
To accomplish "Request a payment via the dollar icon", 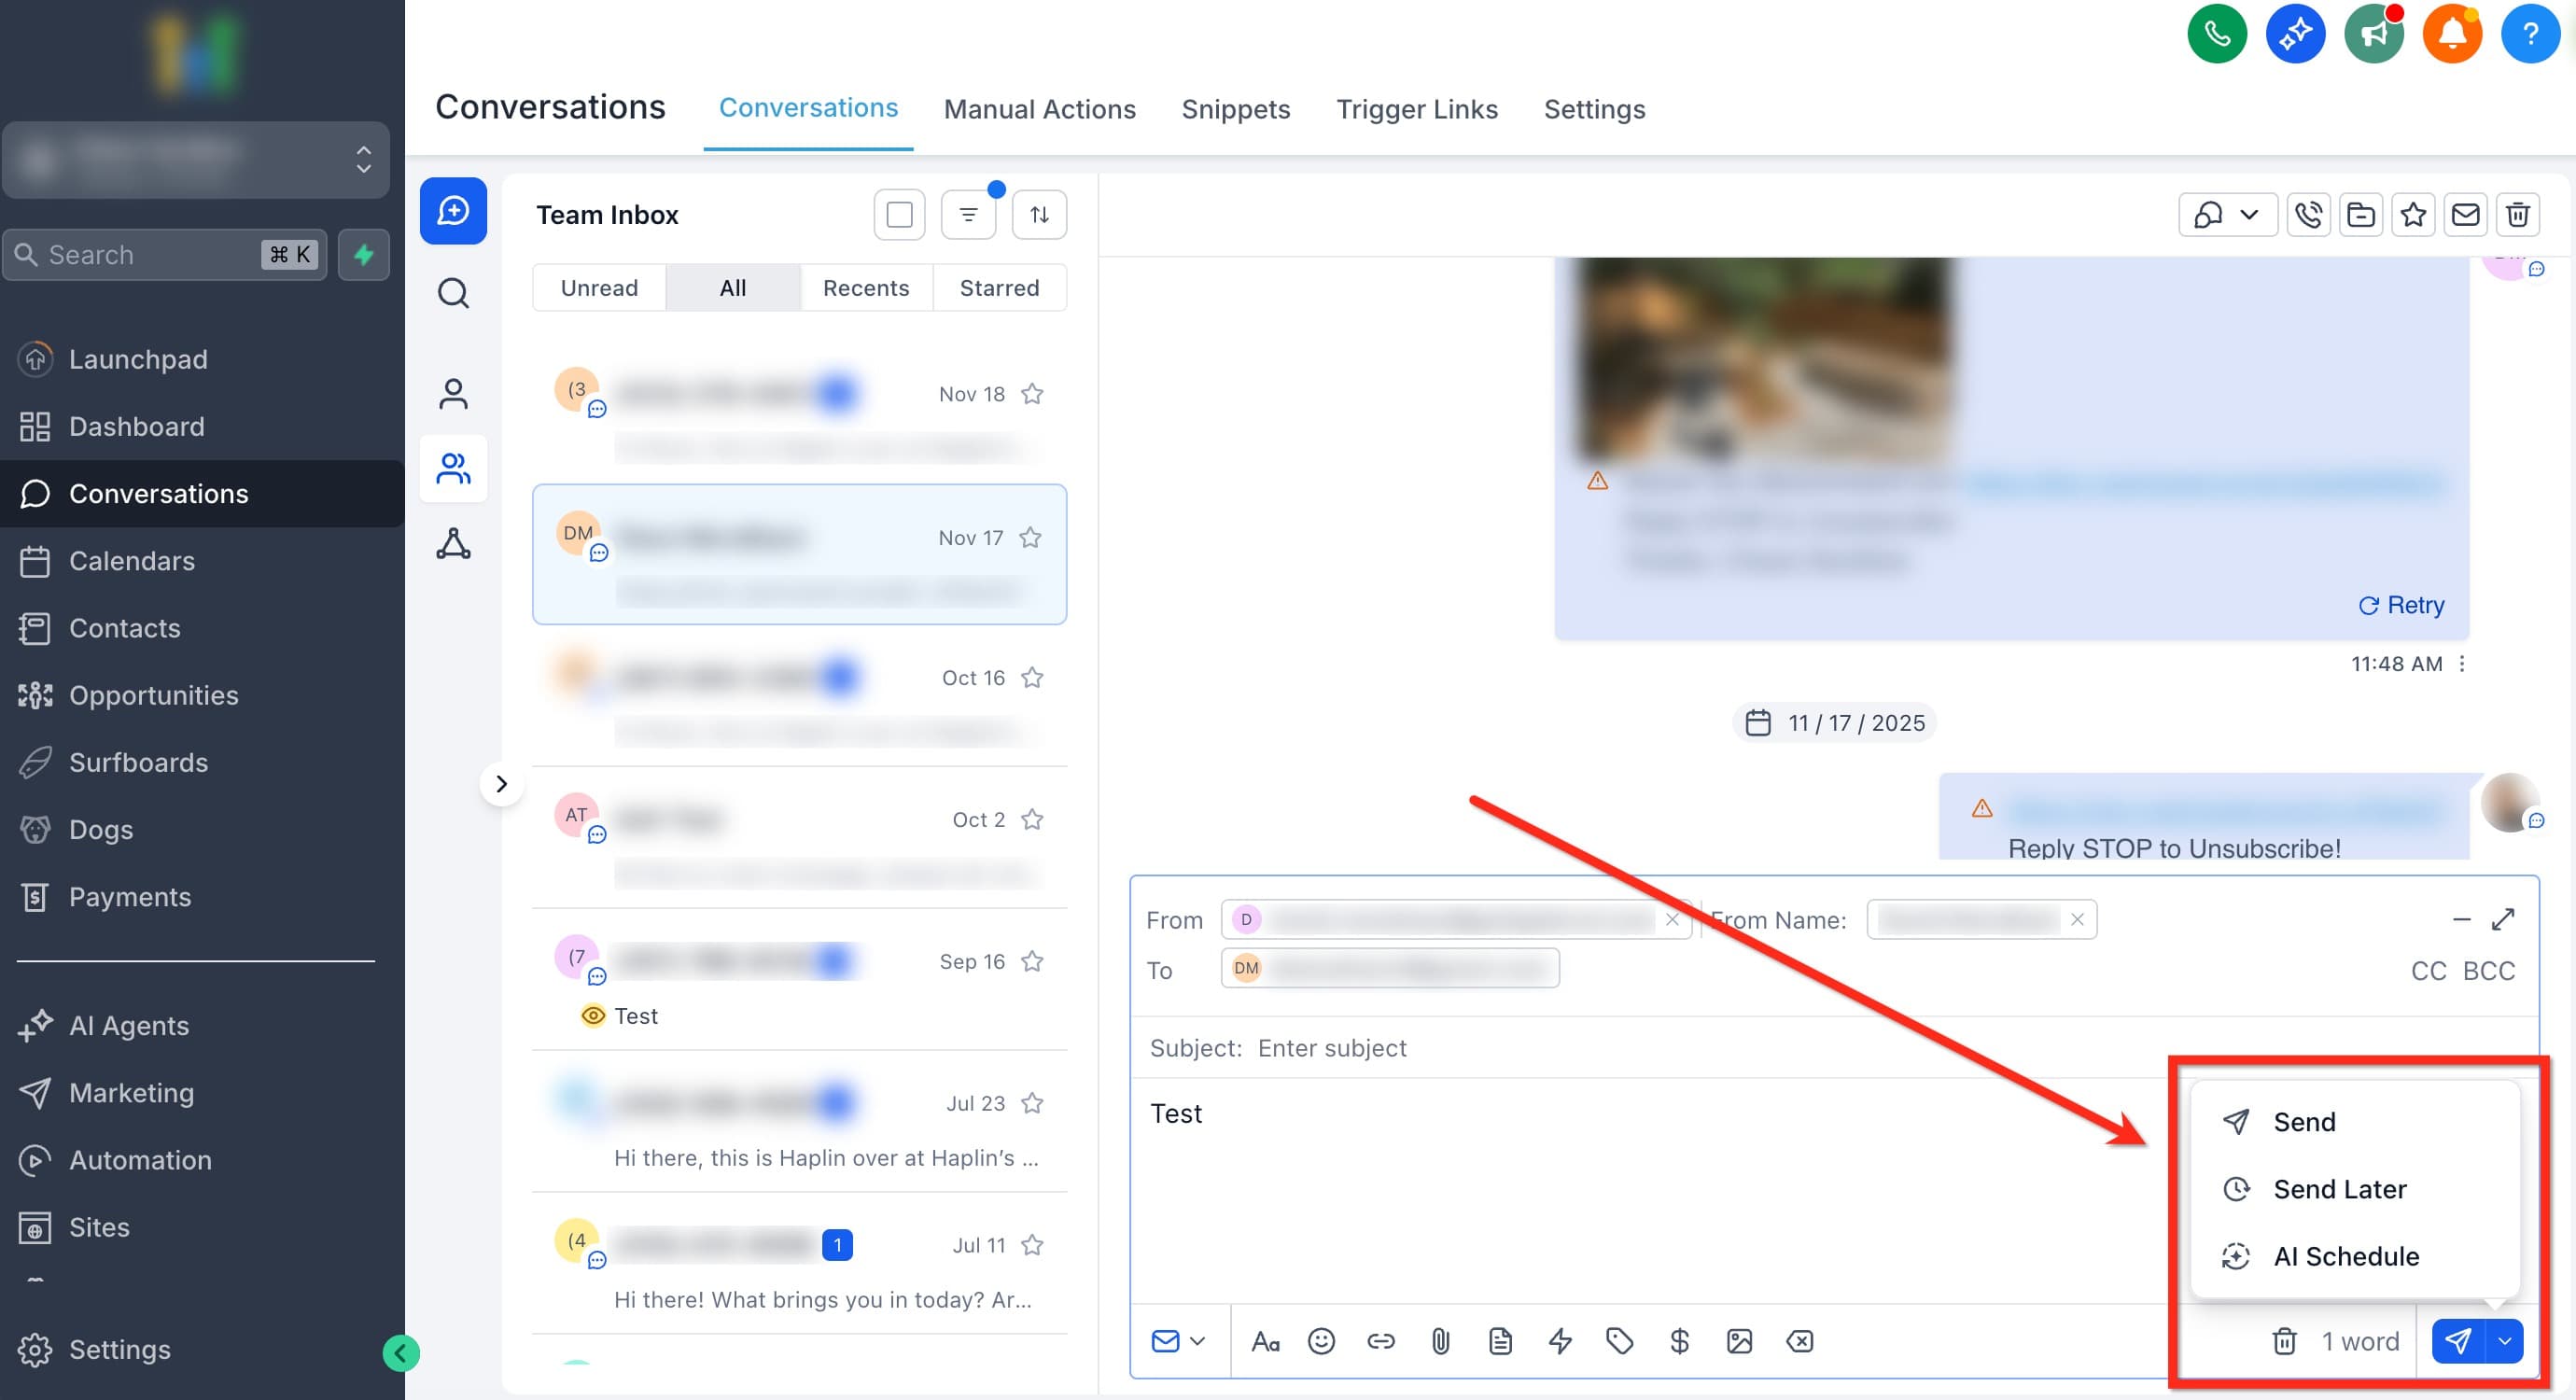I will (x=1680, y=1341).
